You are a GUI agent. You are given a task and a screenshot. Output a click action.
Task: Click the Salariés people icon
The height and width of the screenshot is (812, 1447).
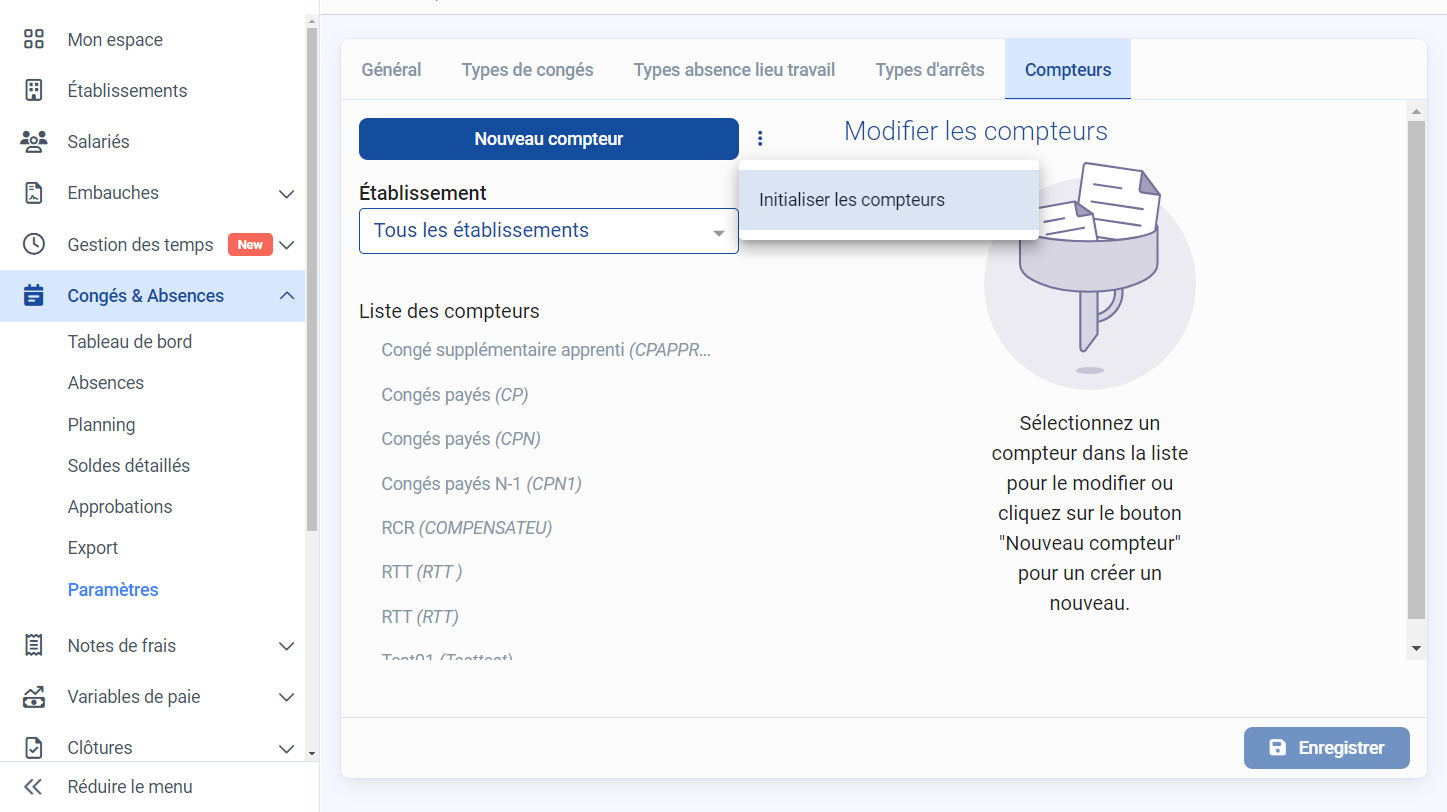click(x=34, y=141)
